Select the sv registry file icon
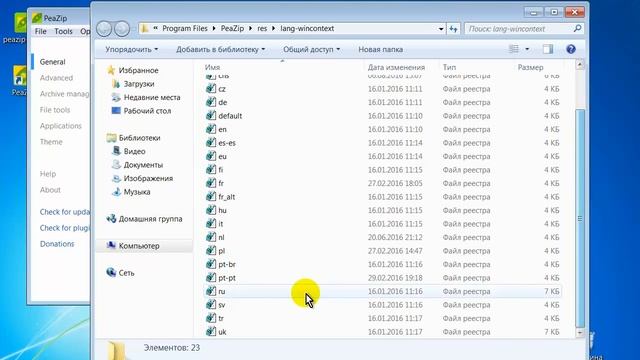 click(x=211, y=304)
